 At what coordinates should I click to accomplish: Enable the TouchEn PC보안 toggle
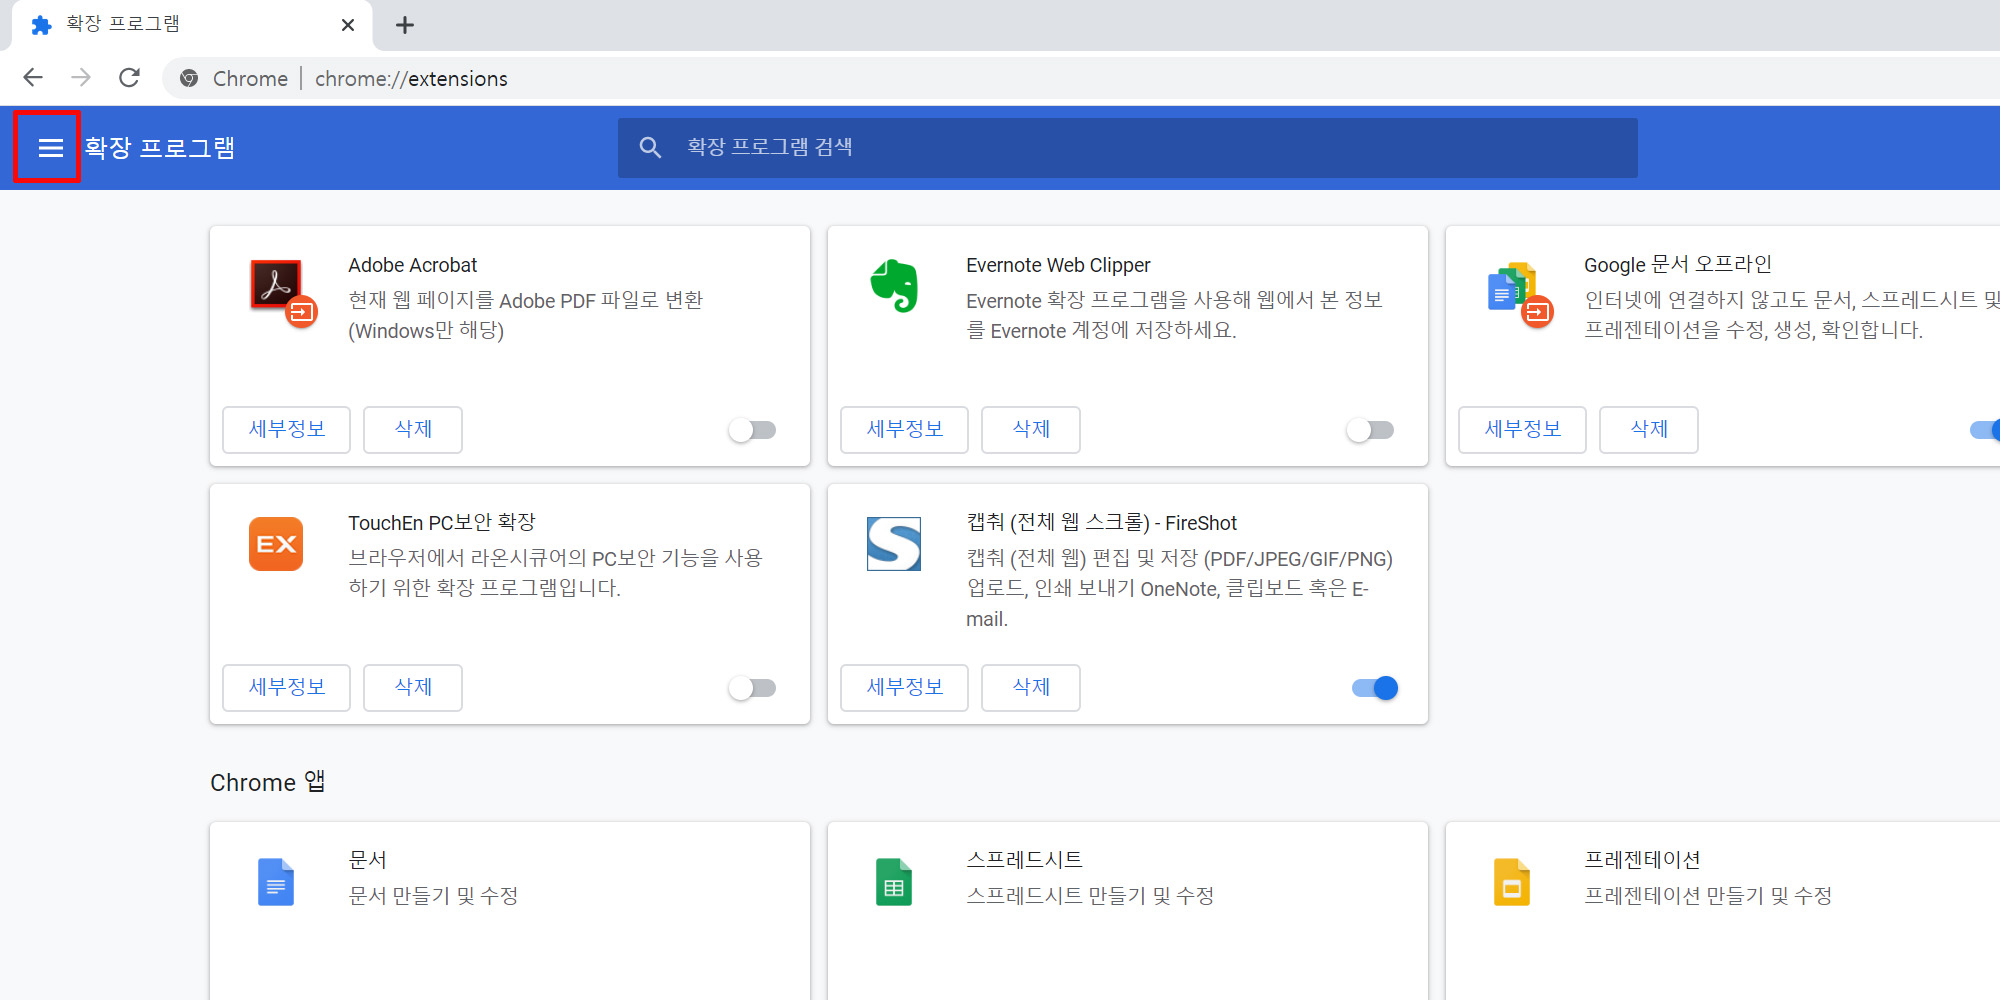pyautogui.click(x=753, y=688)
